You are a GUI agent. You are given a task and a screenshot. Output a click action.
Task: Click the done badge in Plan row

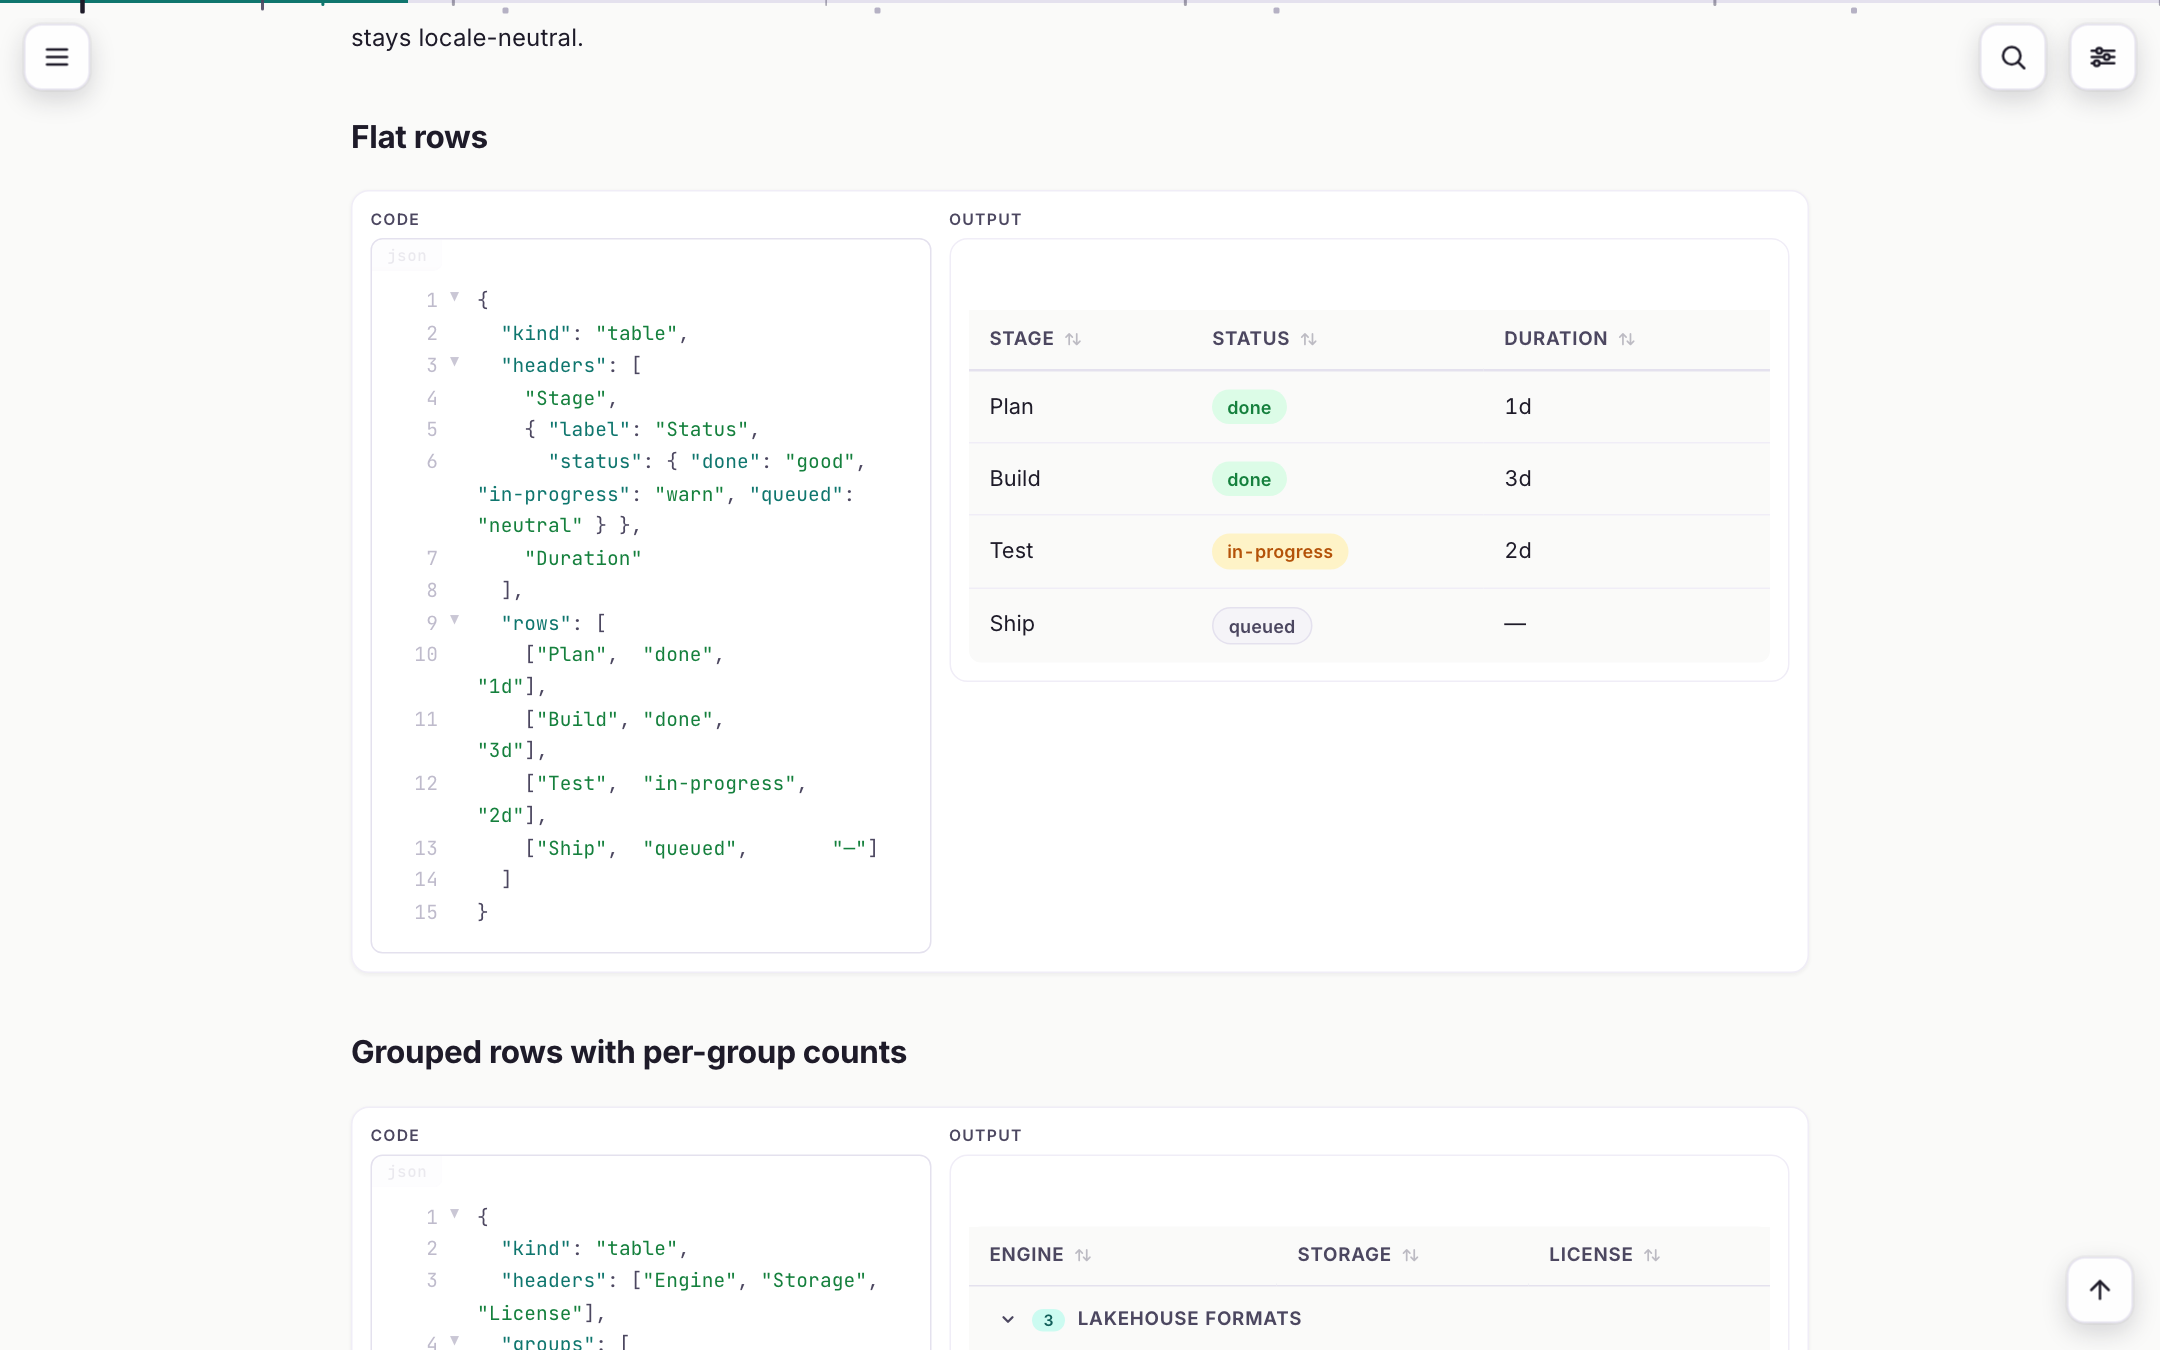(1249, 407)
